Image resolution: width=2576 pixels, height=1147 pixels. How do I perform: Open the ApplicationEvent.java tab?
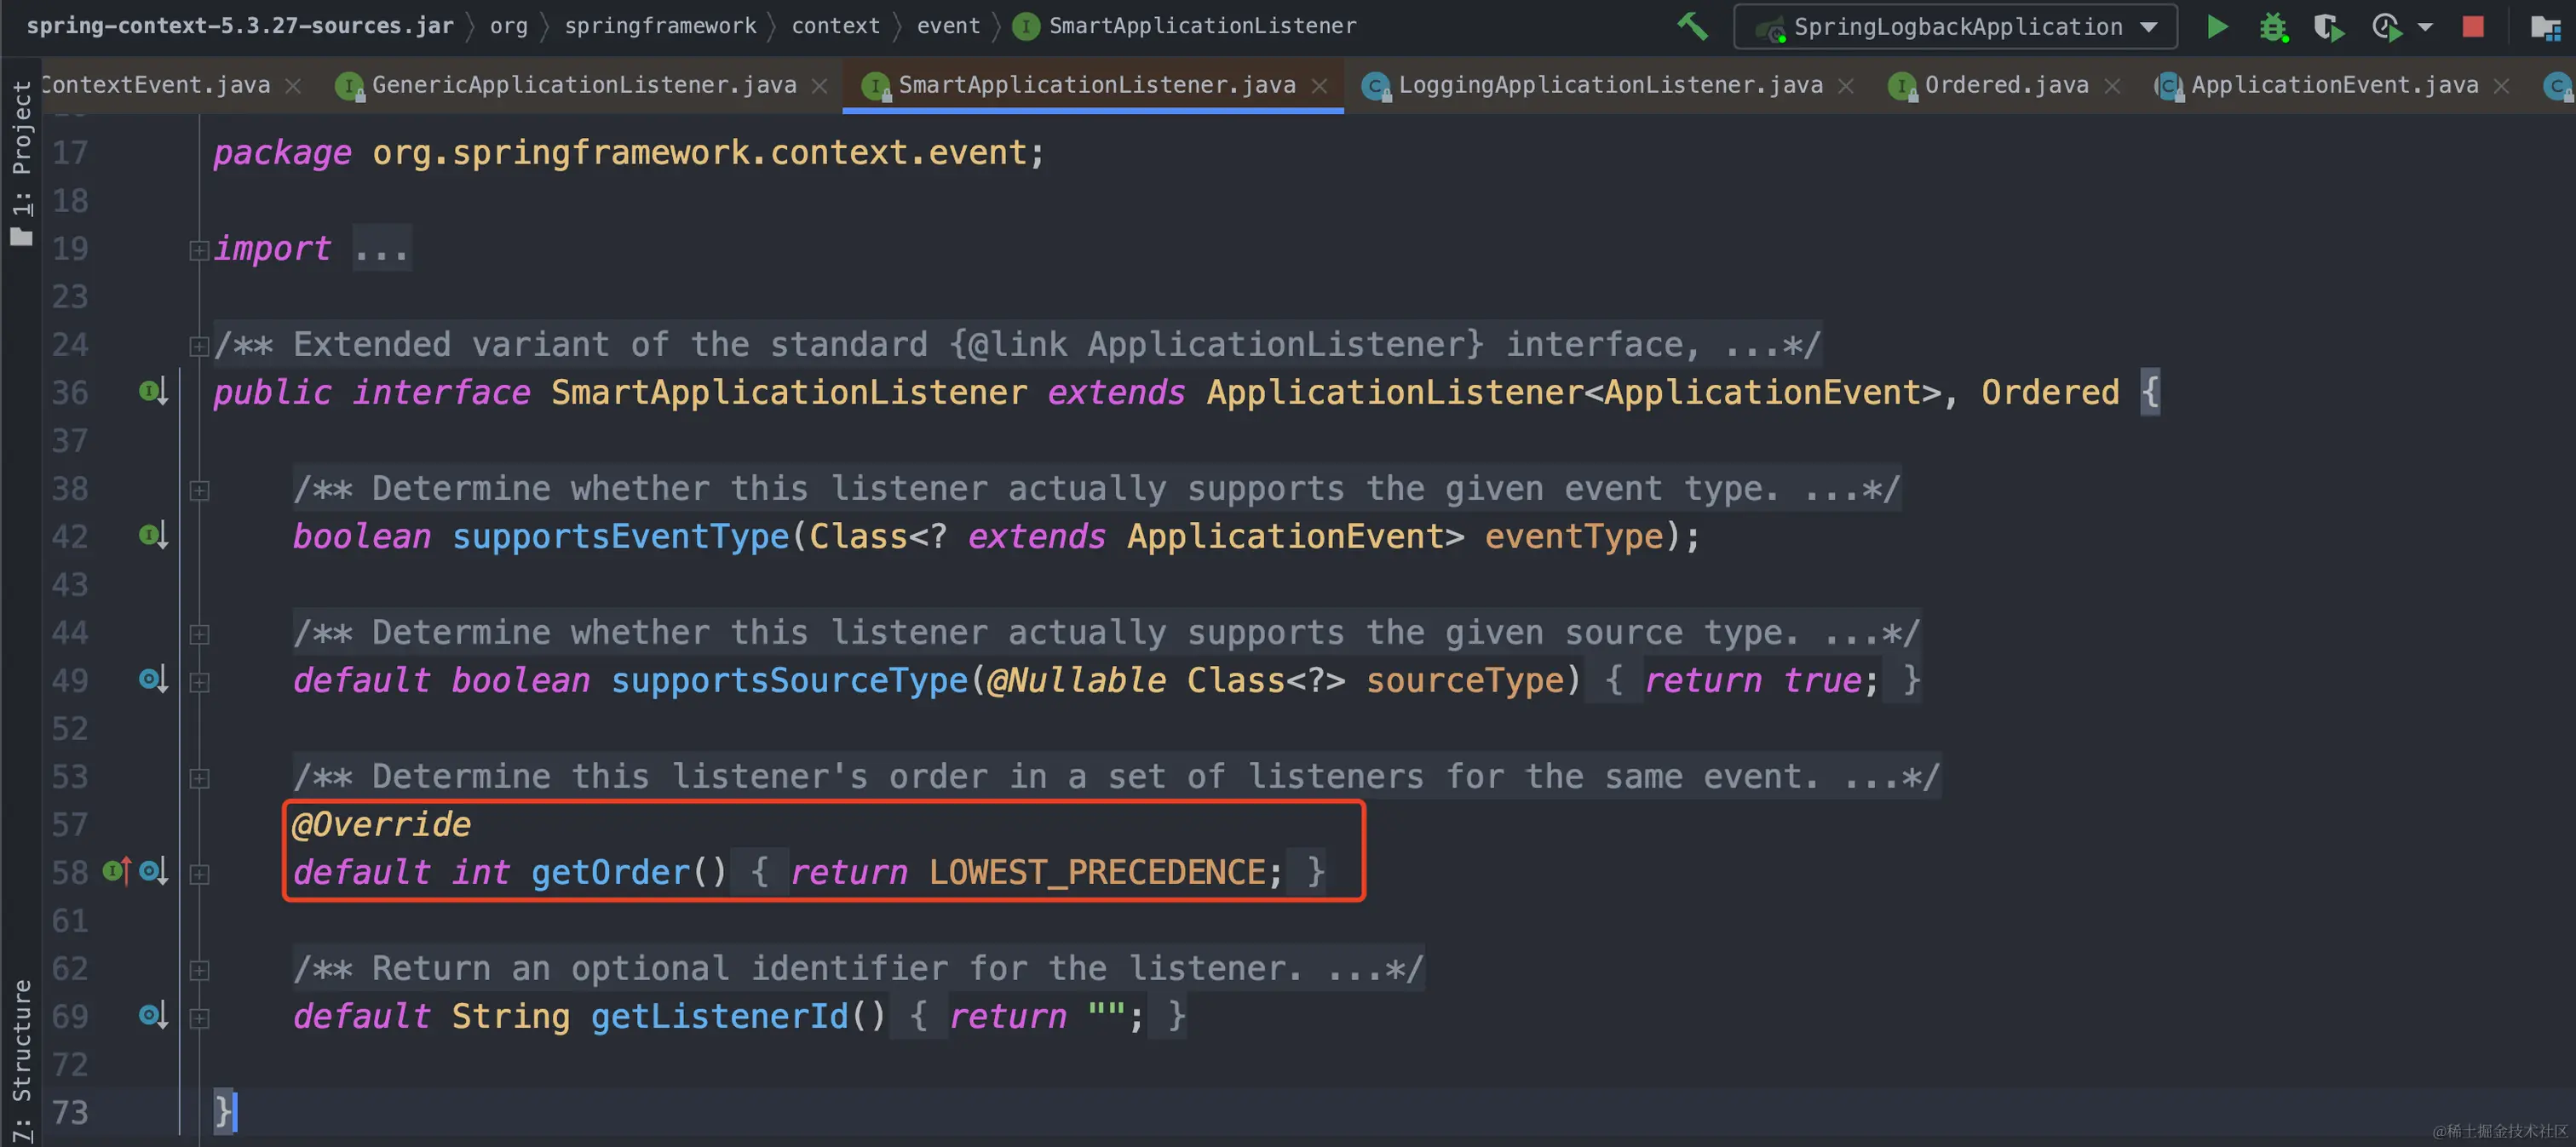coord(2334,85)
